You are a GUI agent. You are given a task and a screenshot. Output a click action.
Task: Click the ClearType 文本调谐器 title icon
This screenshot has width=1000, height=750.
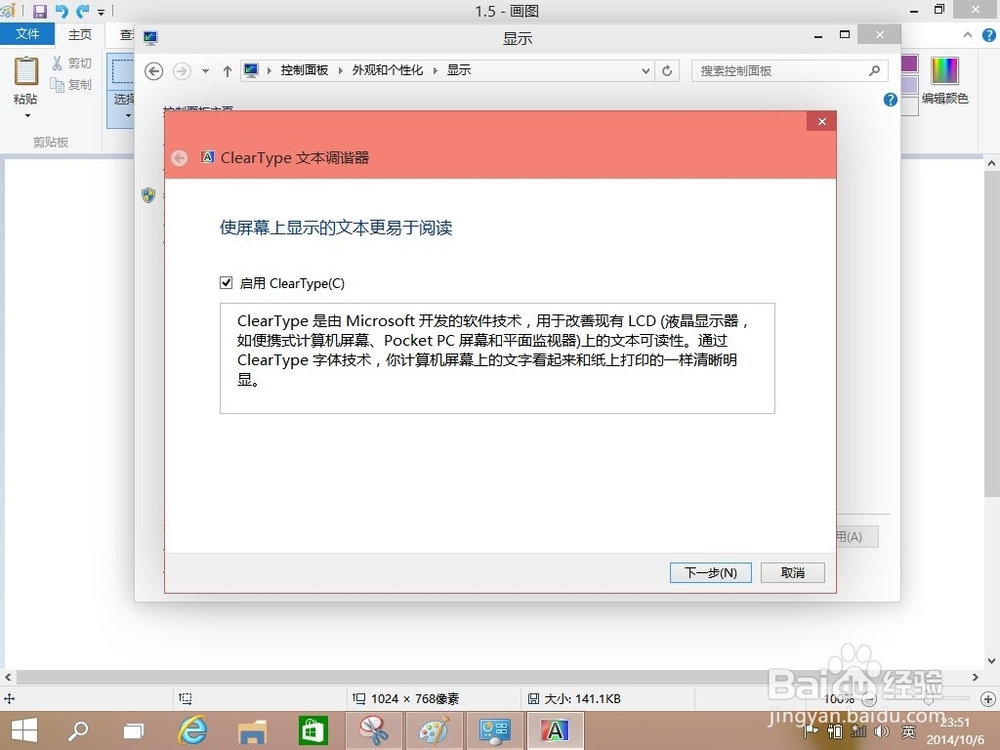pos(207,156)
